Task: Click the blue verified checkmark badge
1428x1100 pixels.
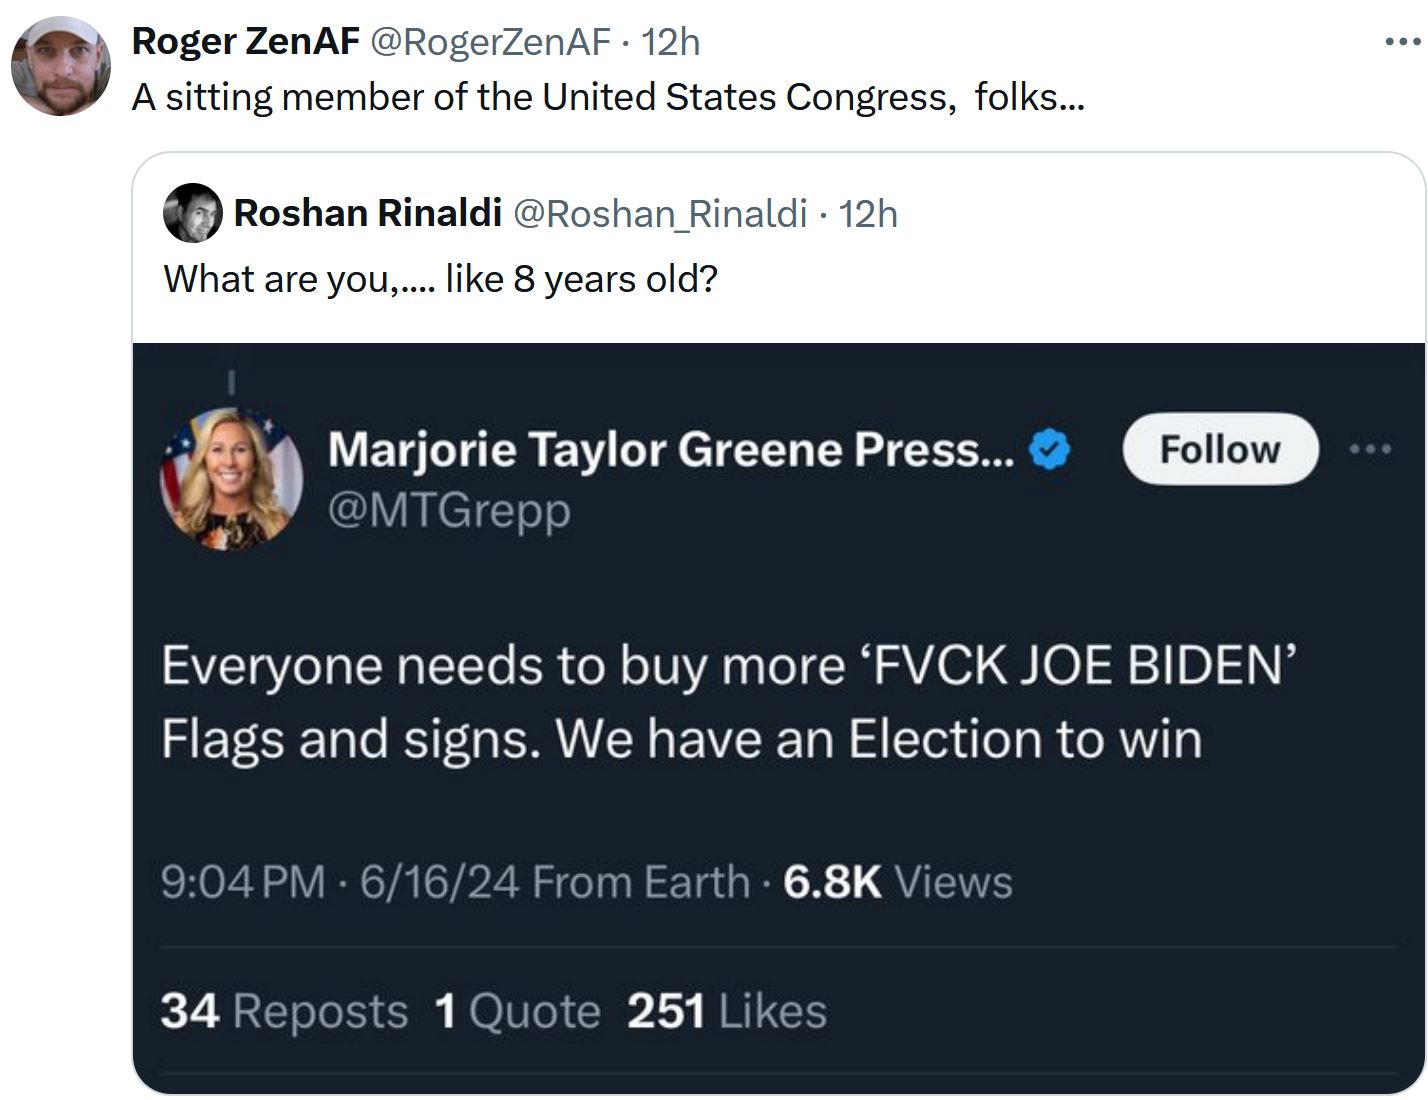Action: [1050, 450]
